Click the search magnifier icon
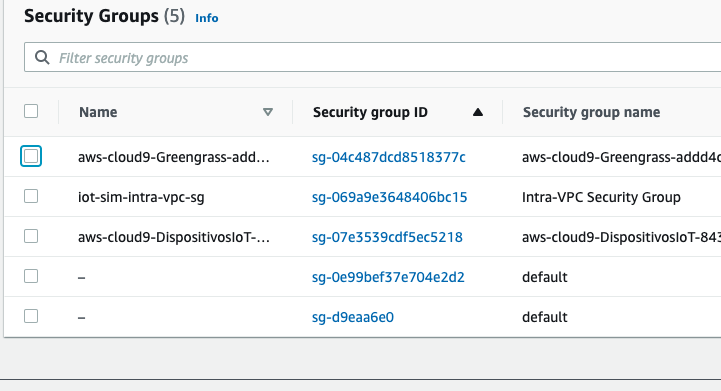721x391 pixels. tap(42, 58)
